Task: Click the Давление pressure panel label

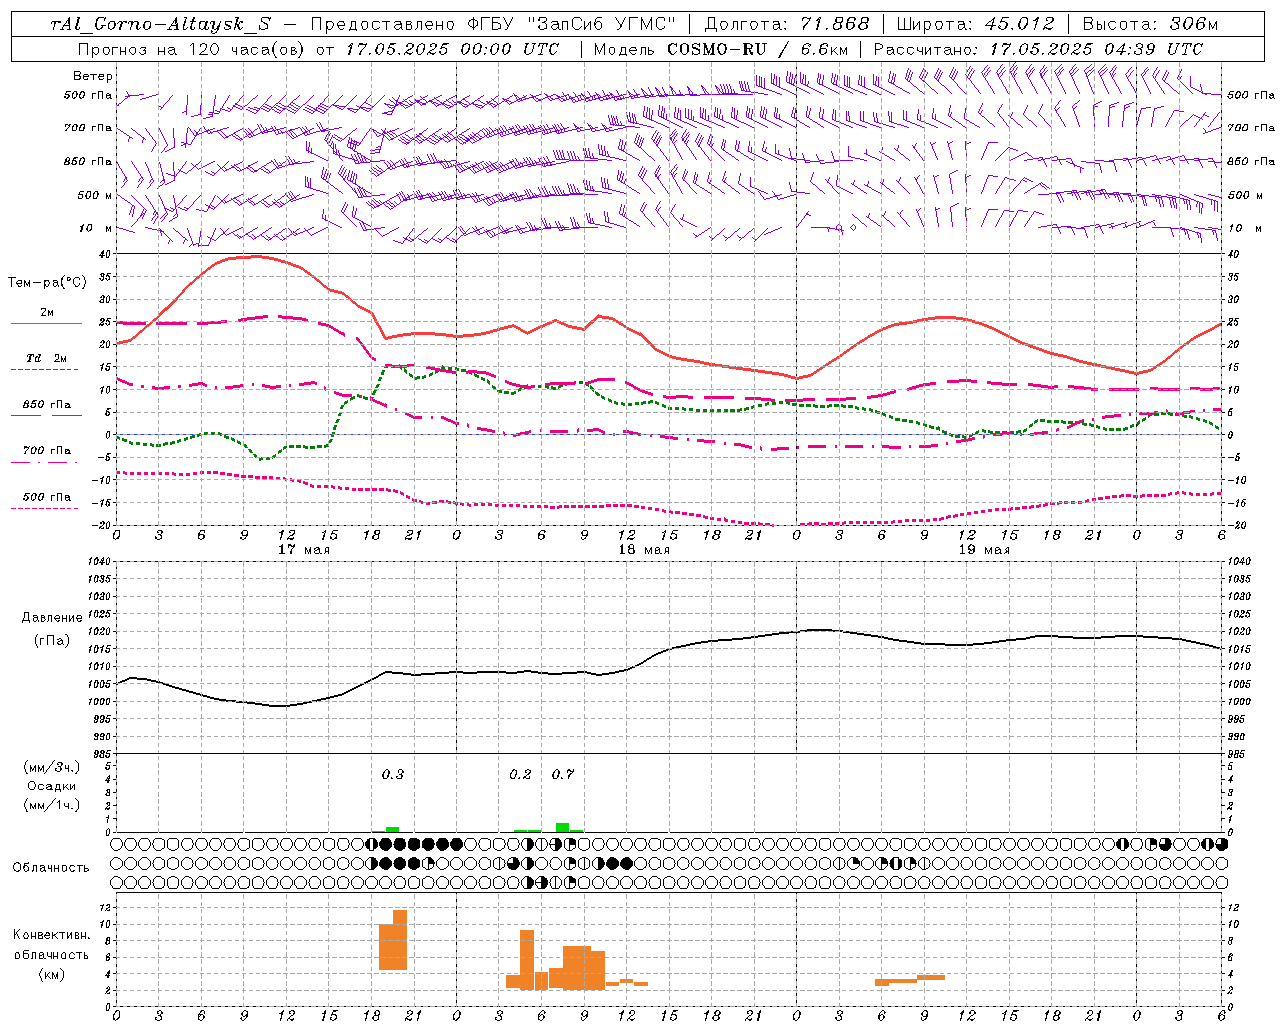Action: click(52, 618)
